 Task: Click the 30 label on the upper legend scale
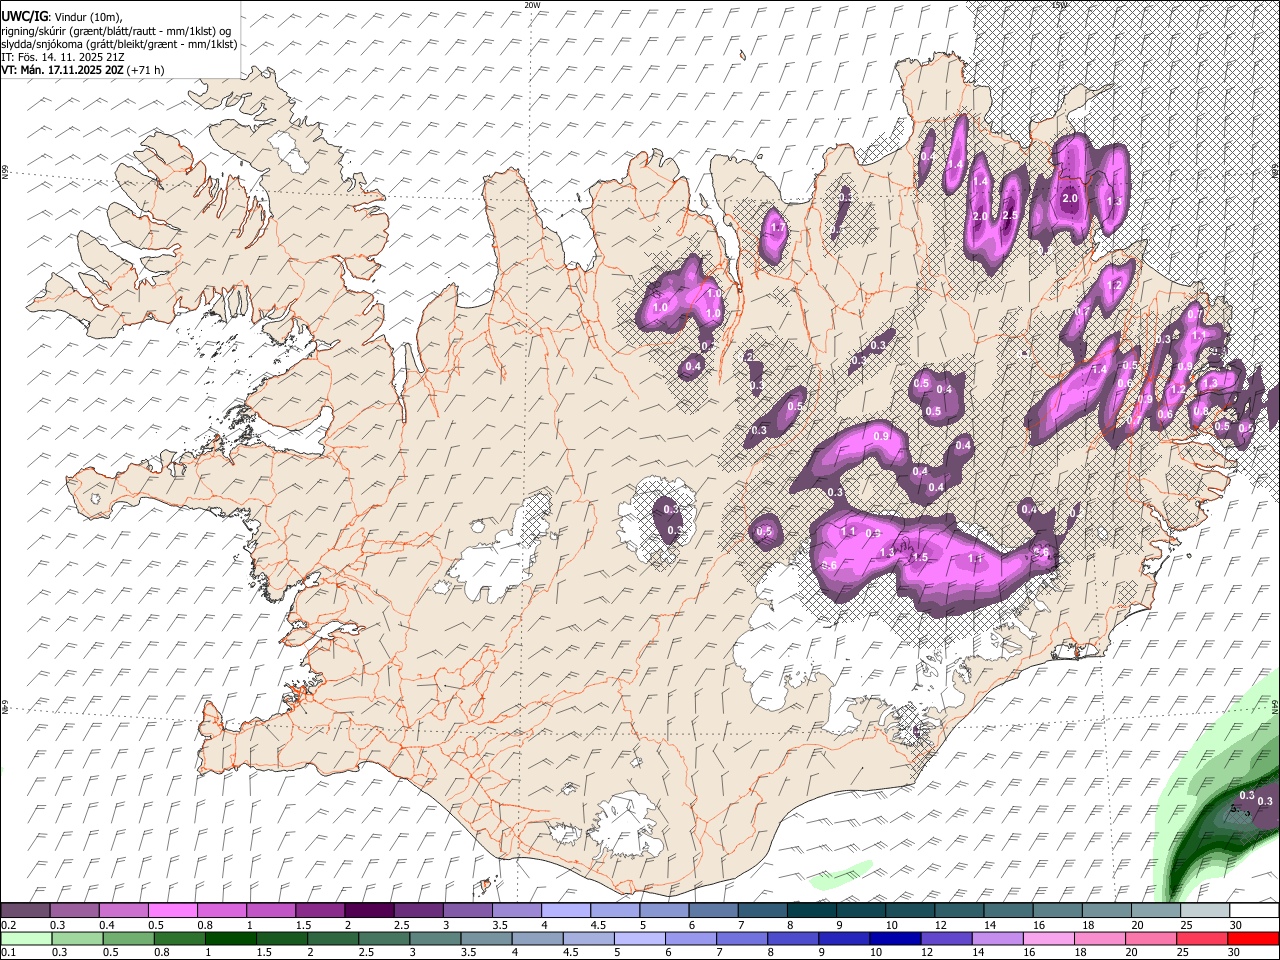coord(1235,925)
